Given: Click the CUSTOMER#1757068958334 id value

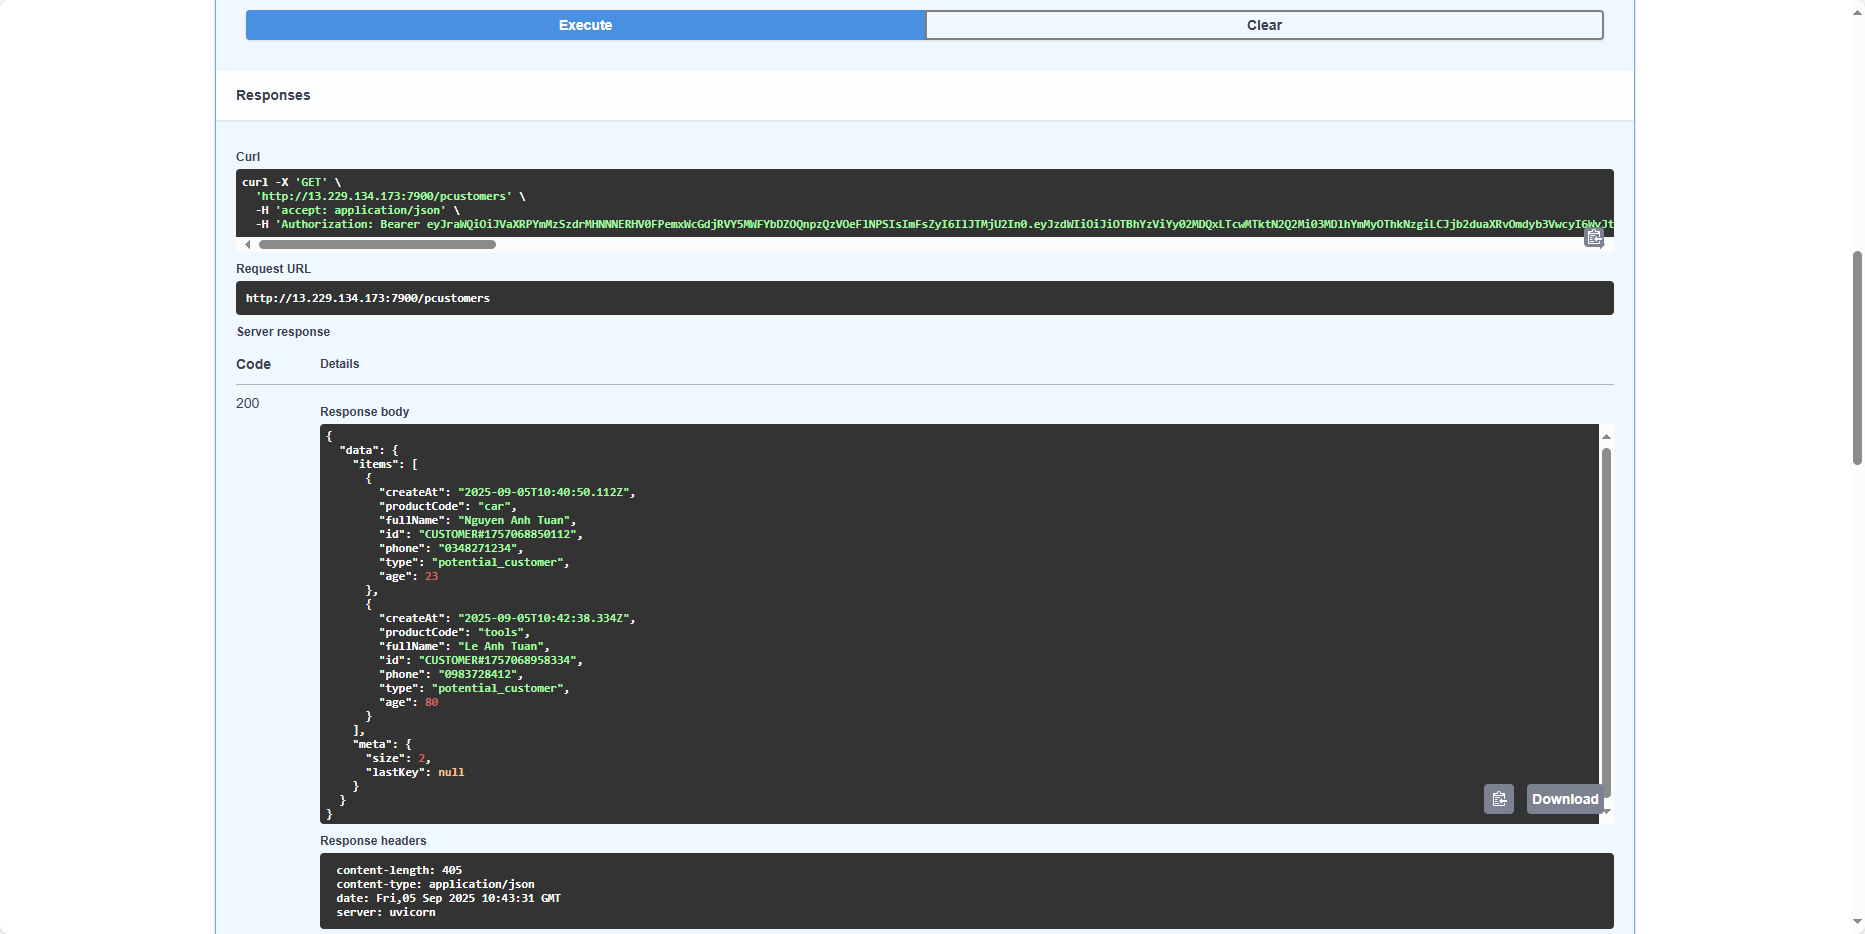Looking at the screenshot, I should (x=497, y=660).
